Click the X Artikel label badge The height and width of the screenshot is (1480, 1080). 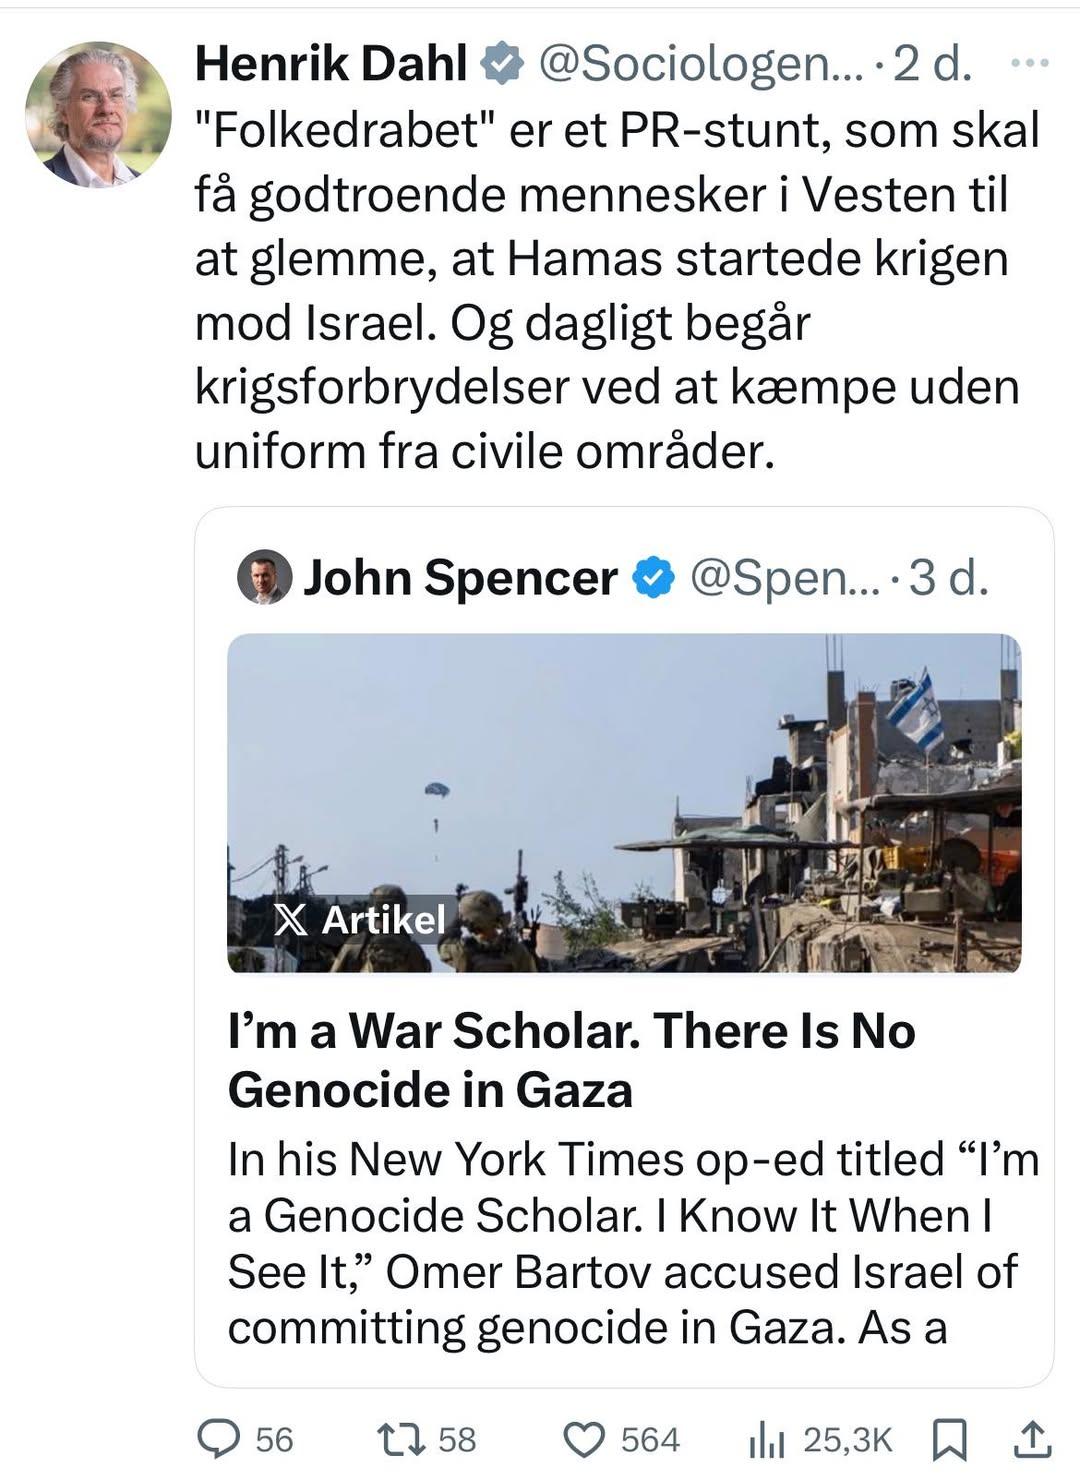[360, 919]
